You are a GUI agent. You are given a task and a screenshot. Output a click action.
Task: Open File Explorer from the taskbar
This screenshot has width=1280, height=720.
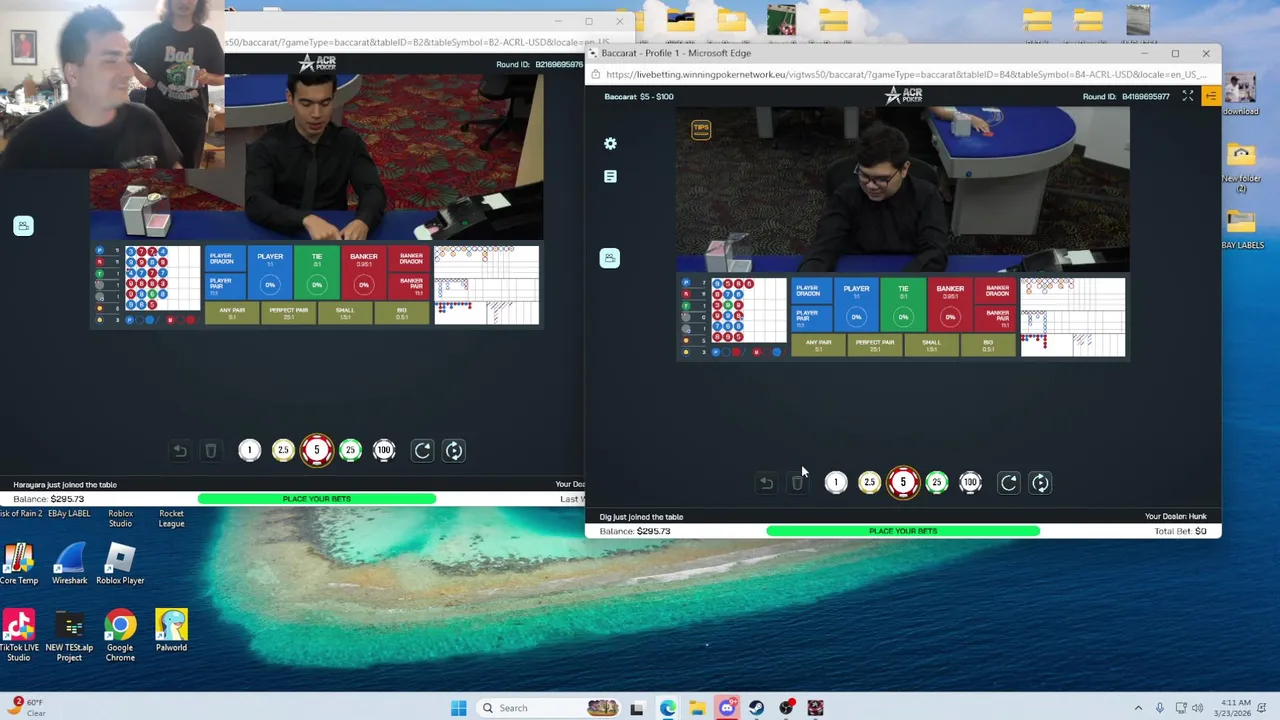tap(697, 708)
